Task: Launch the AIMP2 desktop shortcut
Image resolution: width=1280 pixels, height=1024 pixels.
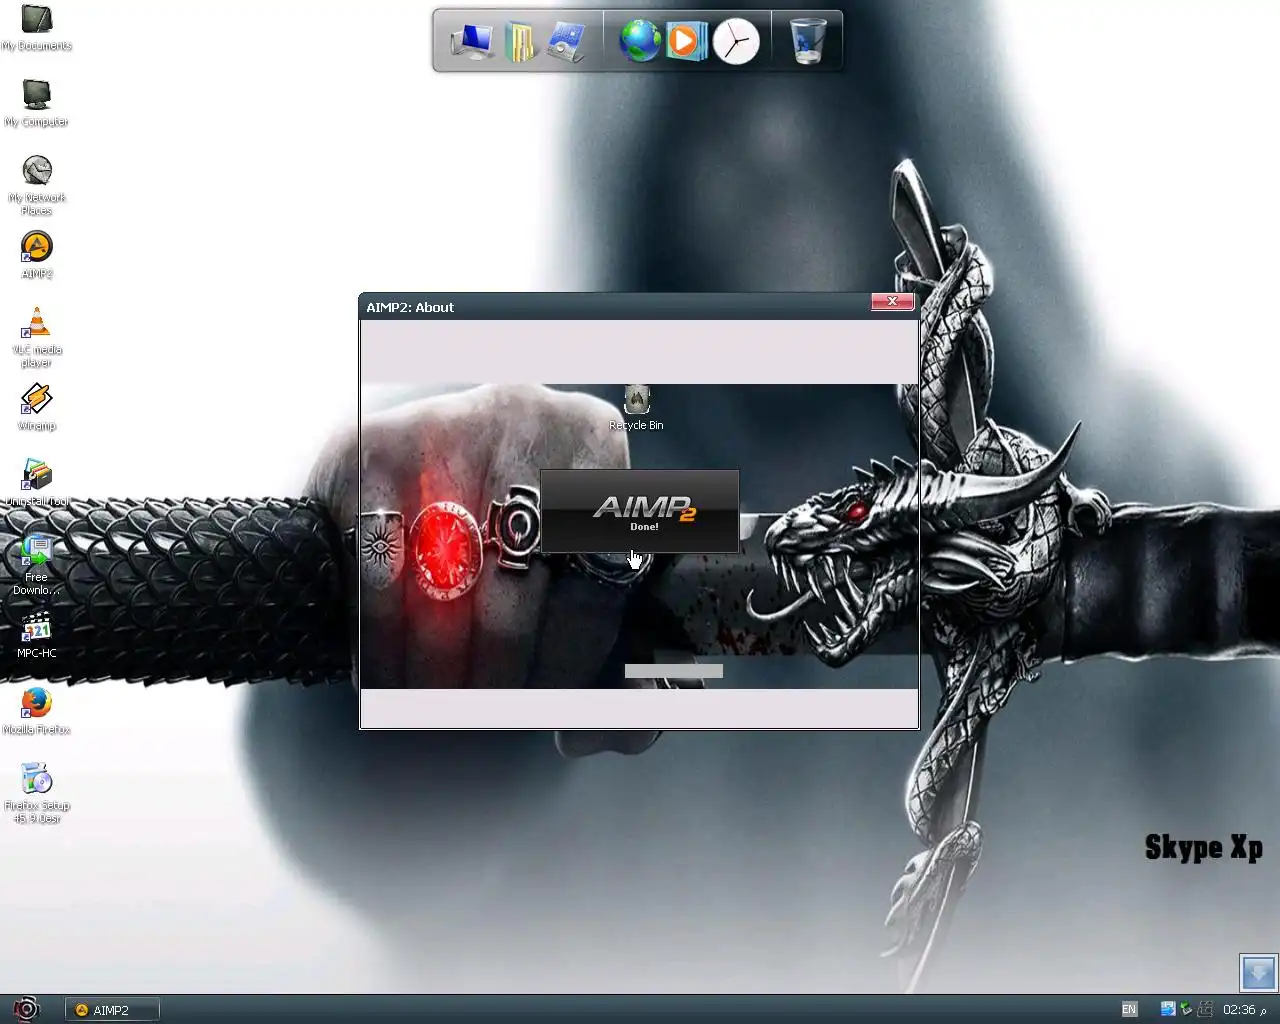Action: (x=36, y=255)
